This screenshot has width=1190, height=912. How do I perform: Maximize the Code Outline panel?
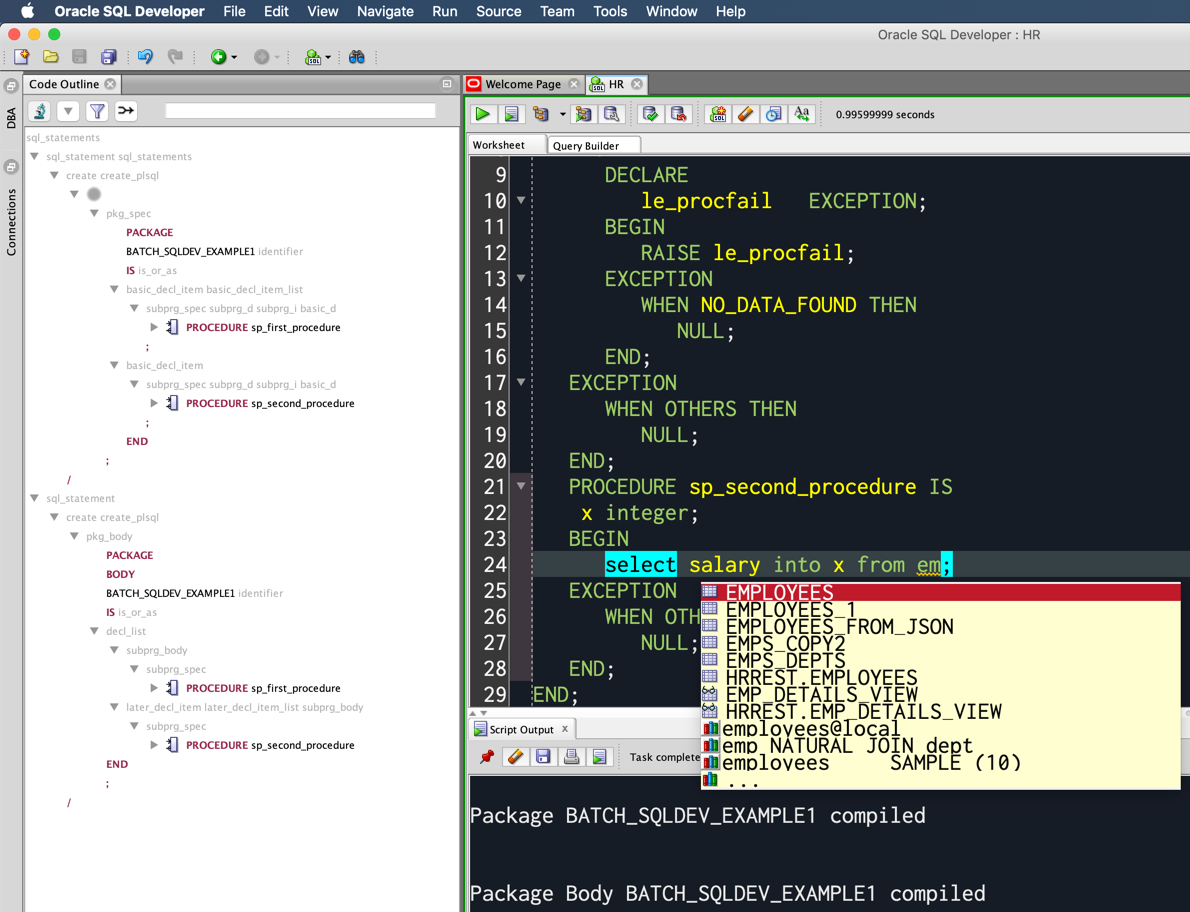coord(447,83)
